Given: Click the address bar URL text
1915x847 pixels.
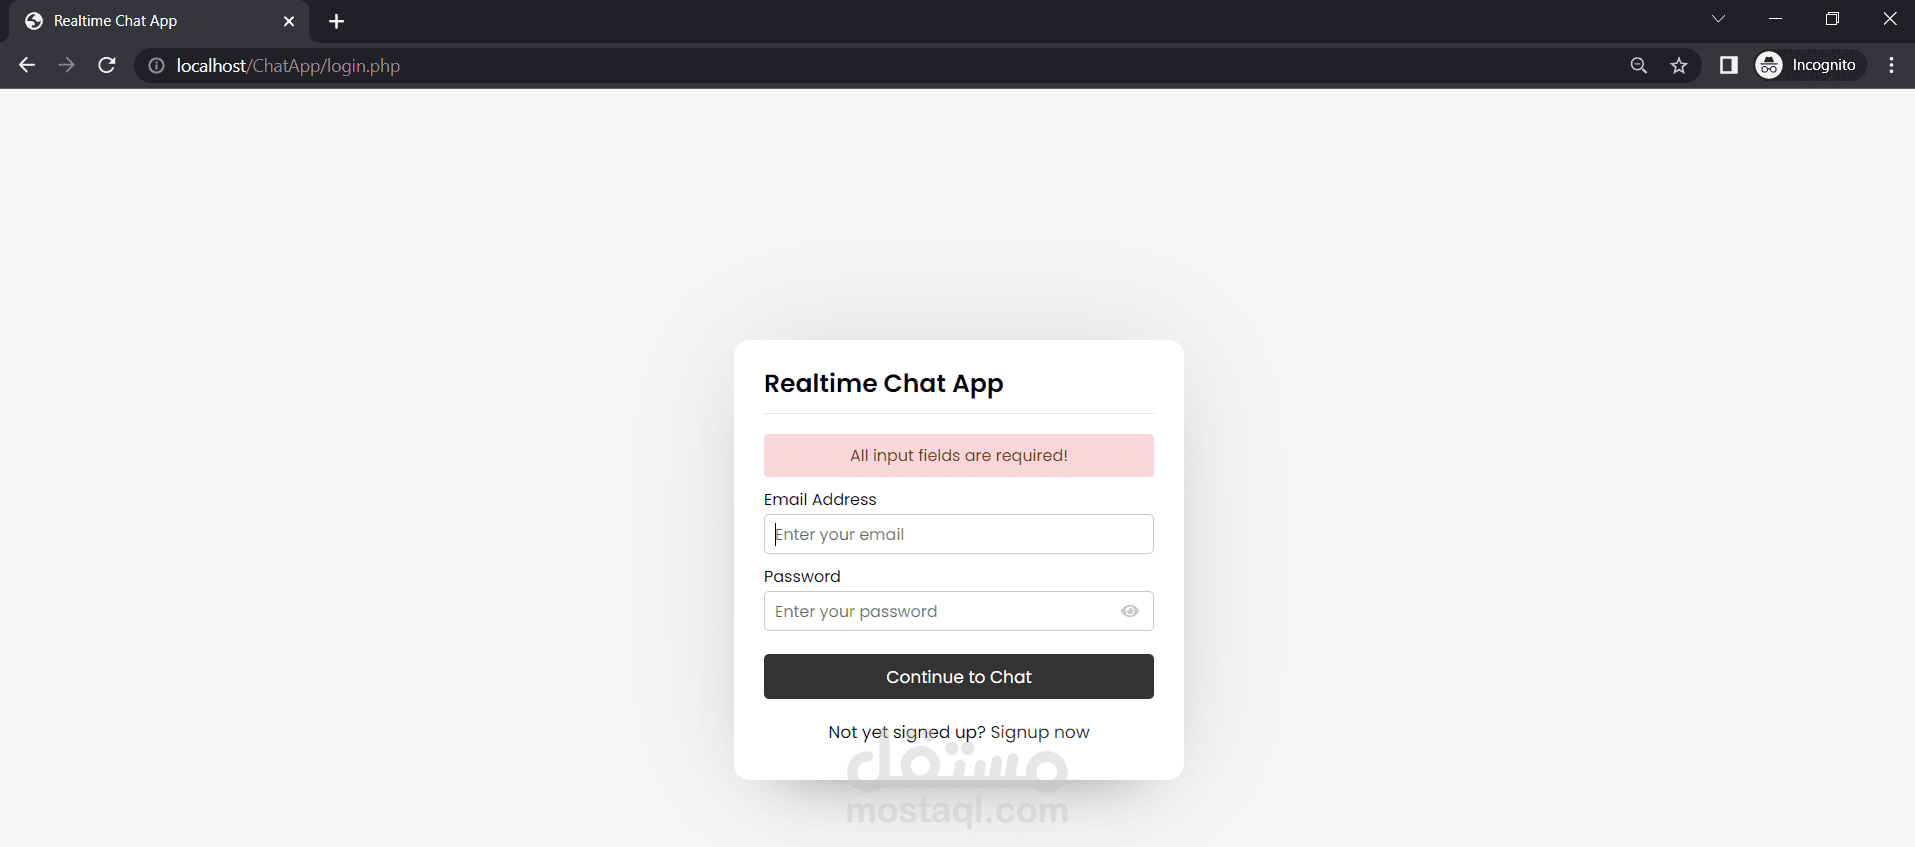Looking at the screenshot, I should coord(288,66).
